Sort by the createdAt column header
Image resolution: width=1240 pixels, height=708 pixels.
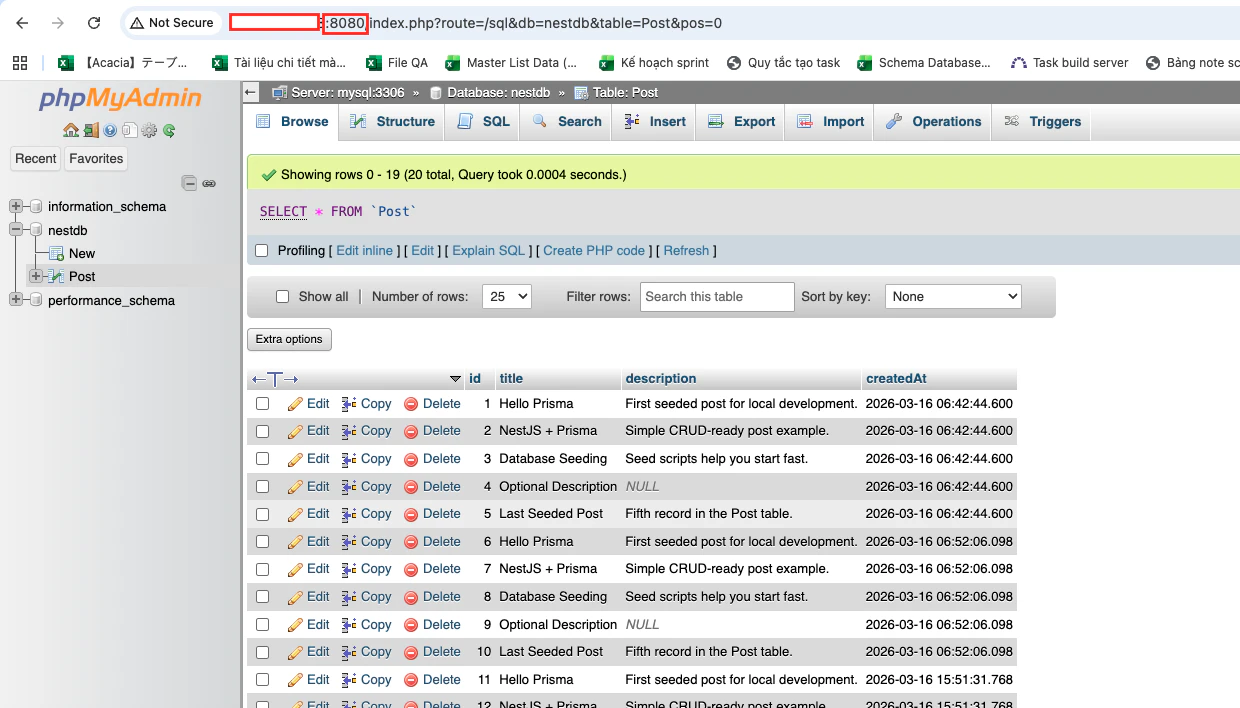click(896, 379)
